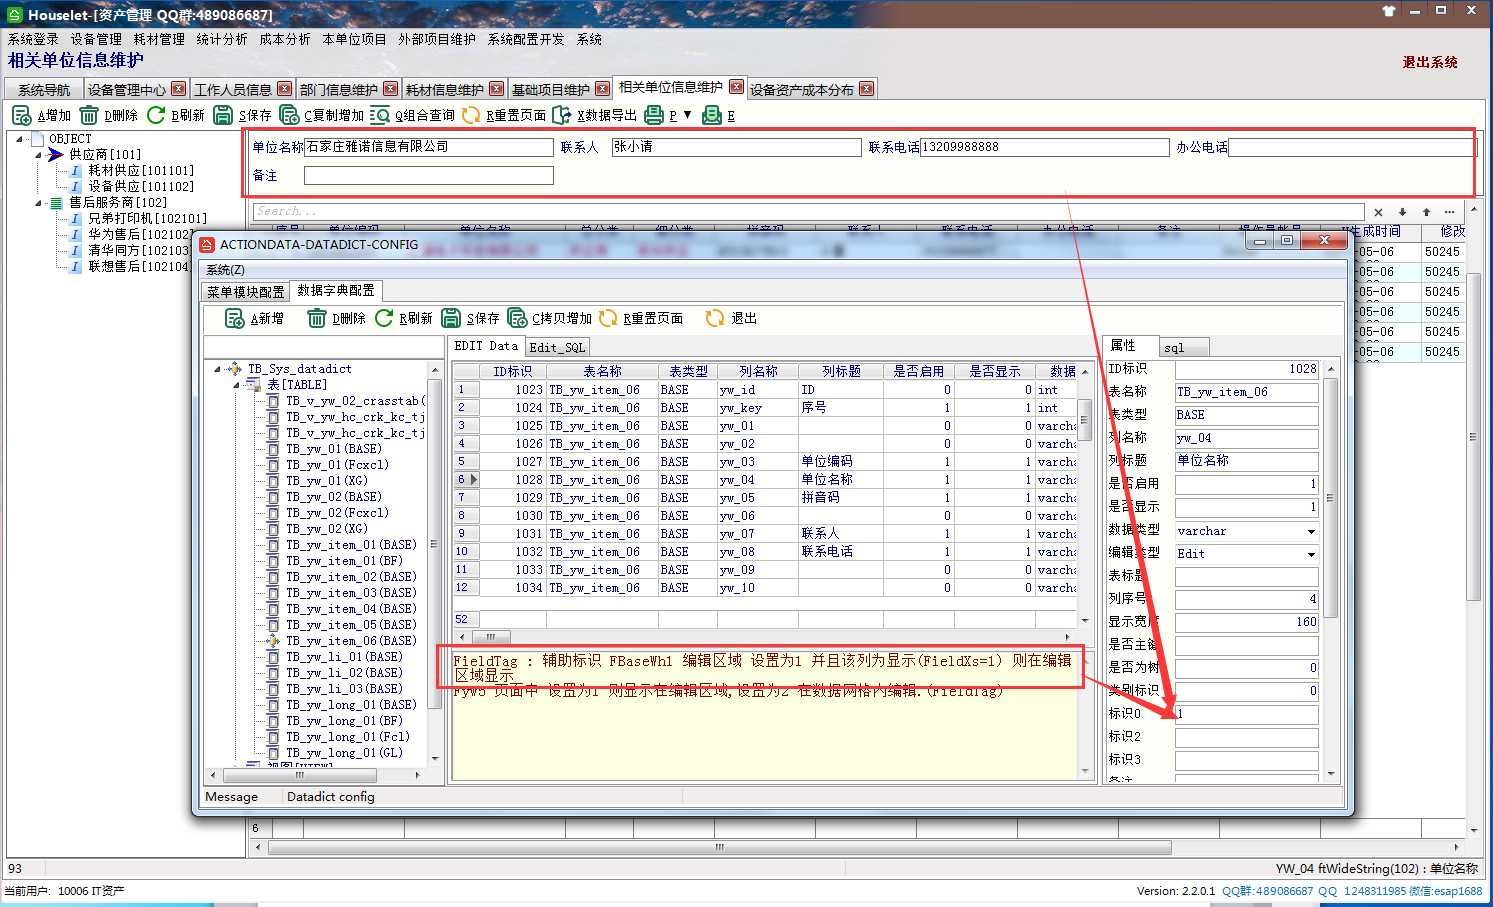This screenshot has width=1493, height=907.
Task: Select 兄弟打印机[102101] in the tree
Action: pyautogui.click(x=147, y=219)
